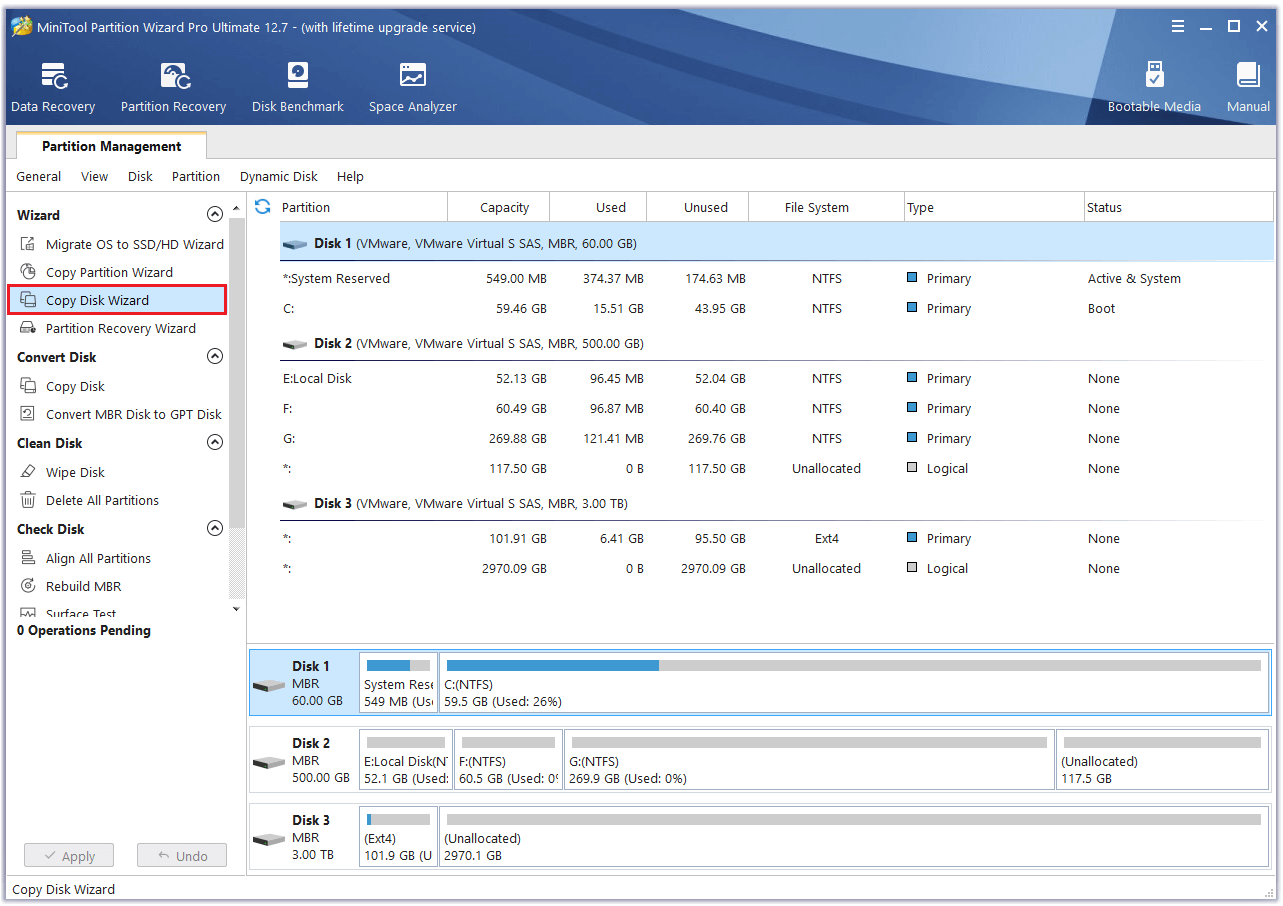
Task: Click the Delete All Partitions trash icon
Action: [28, 500]
